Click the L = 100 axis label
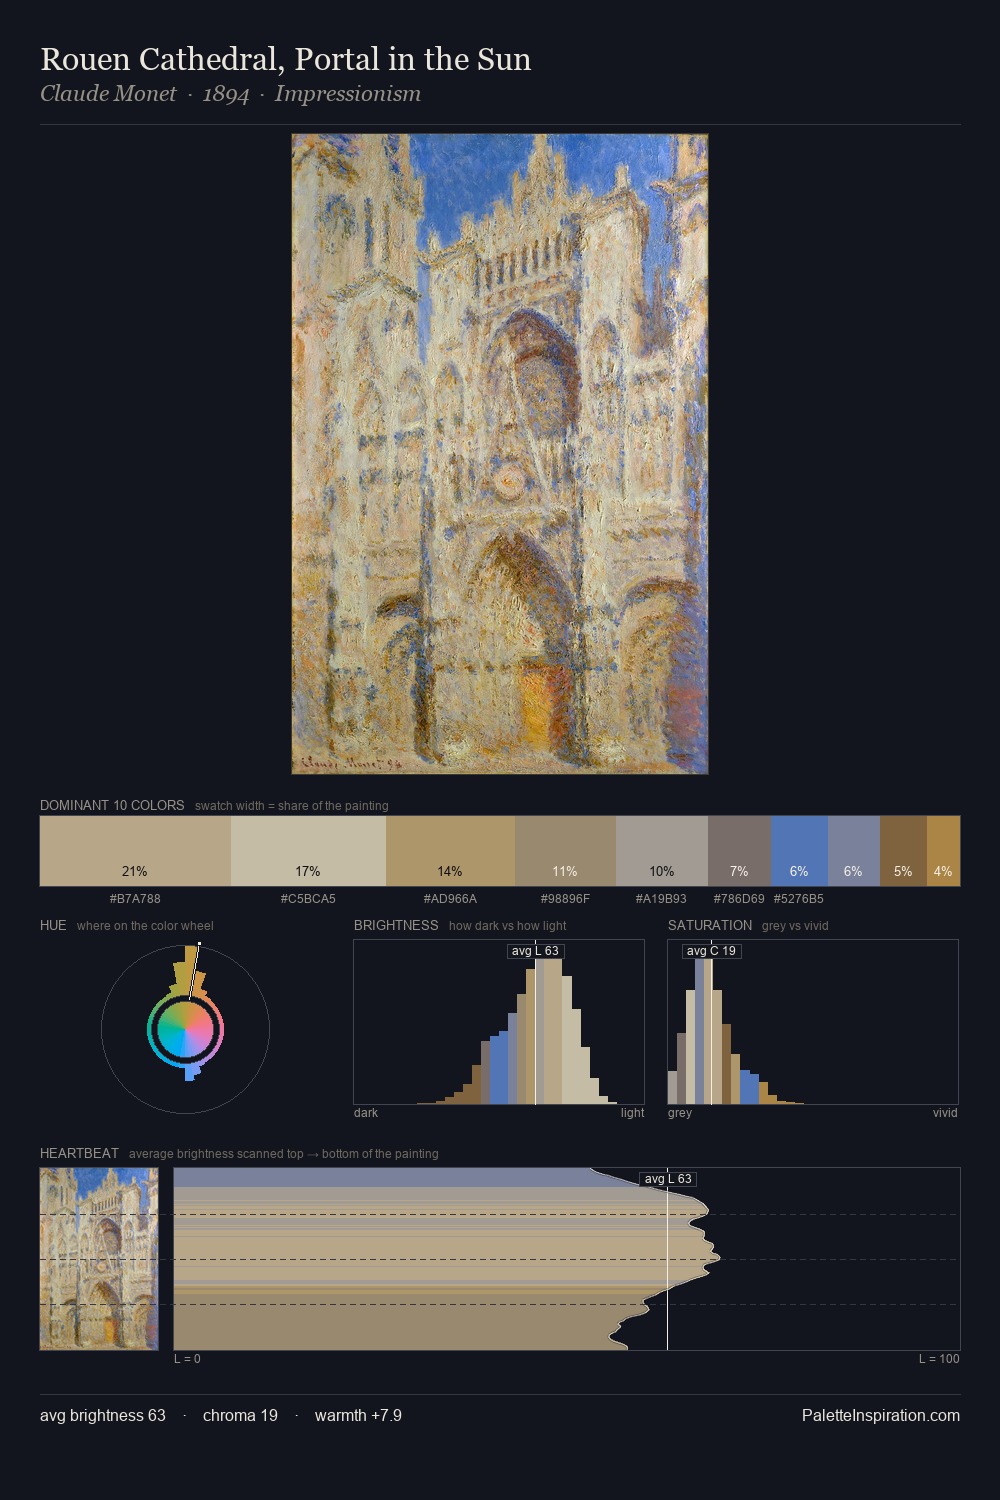 939,1359
